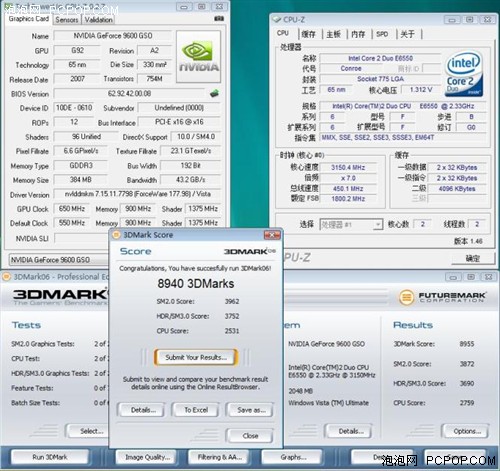This screenshot has height=471, width=500.
Task: Open the Sensors tab in GPU-Z
Action: pyautogui.click(x=67, y=20)
